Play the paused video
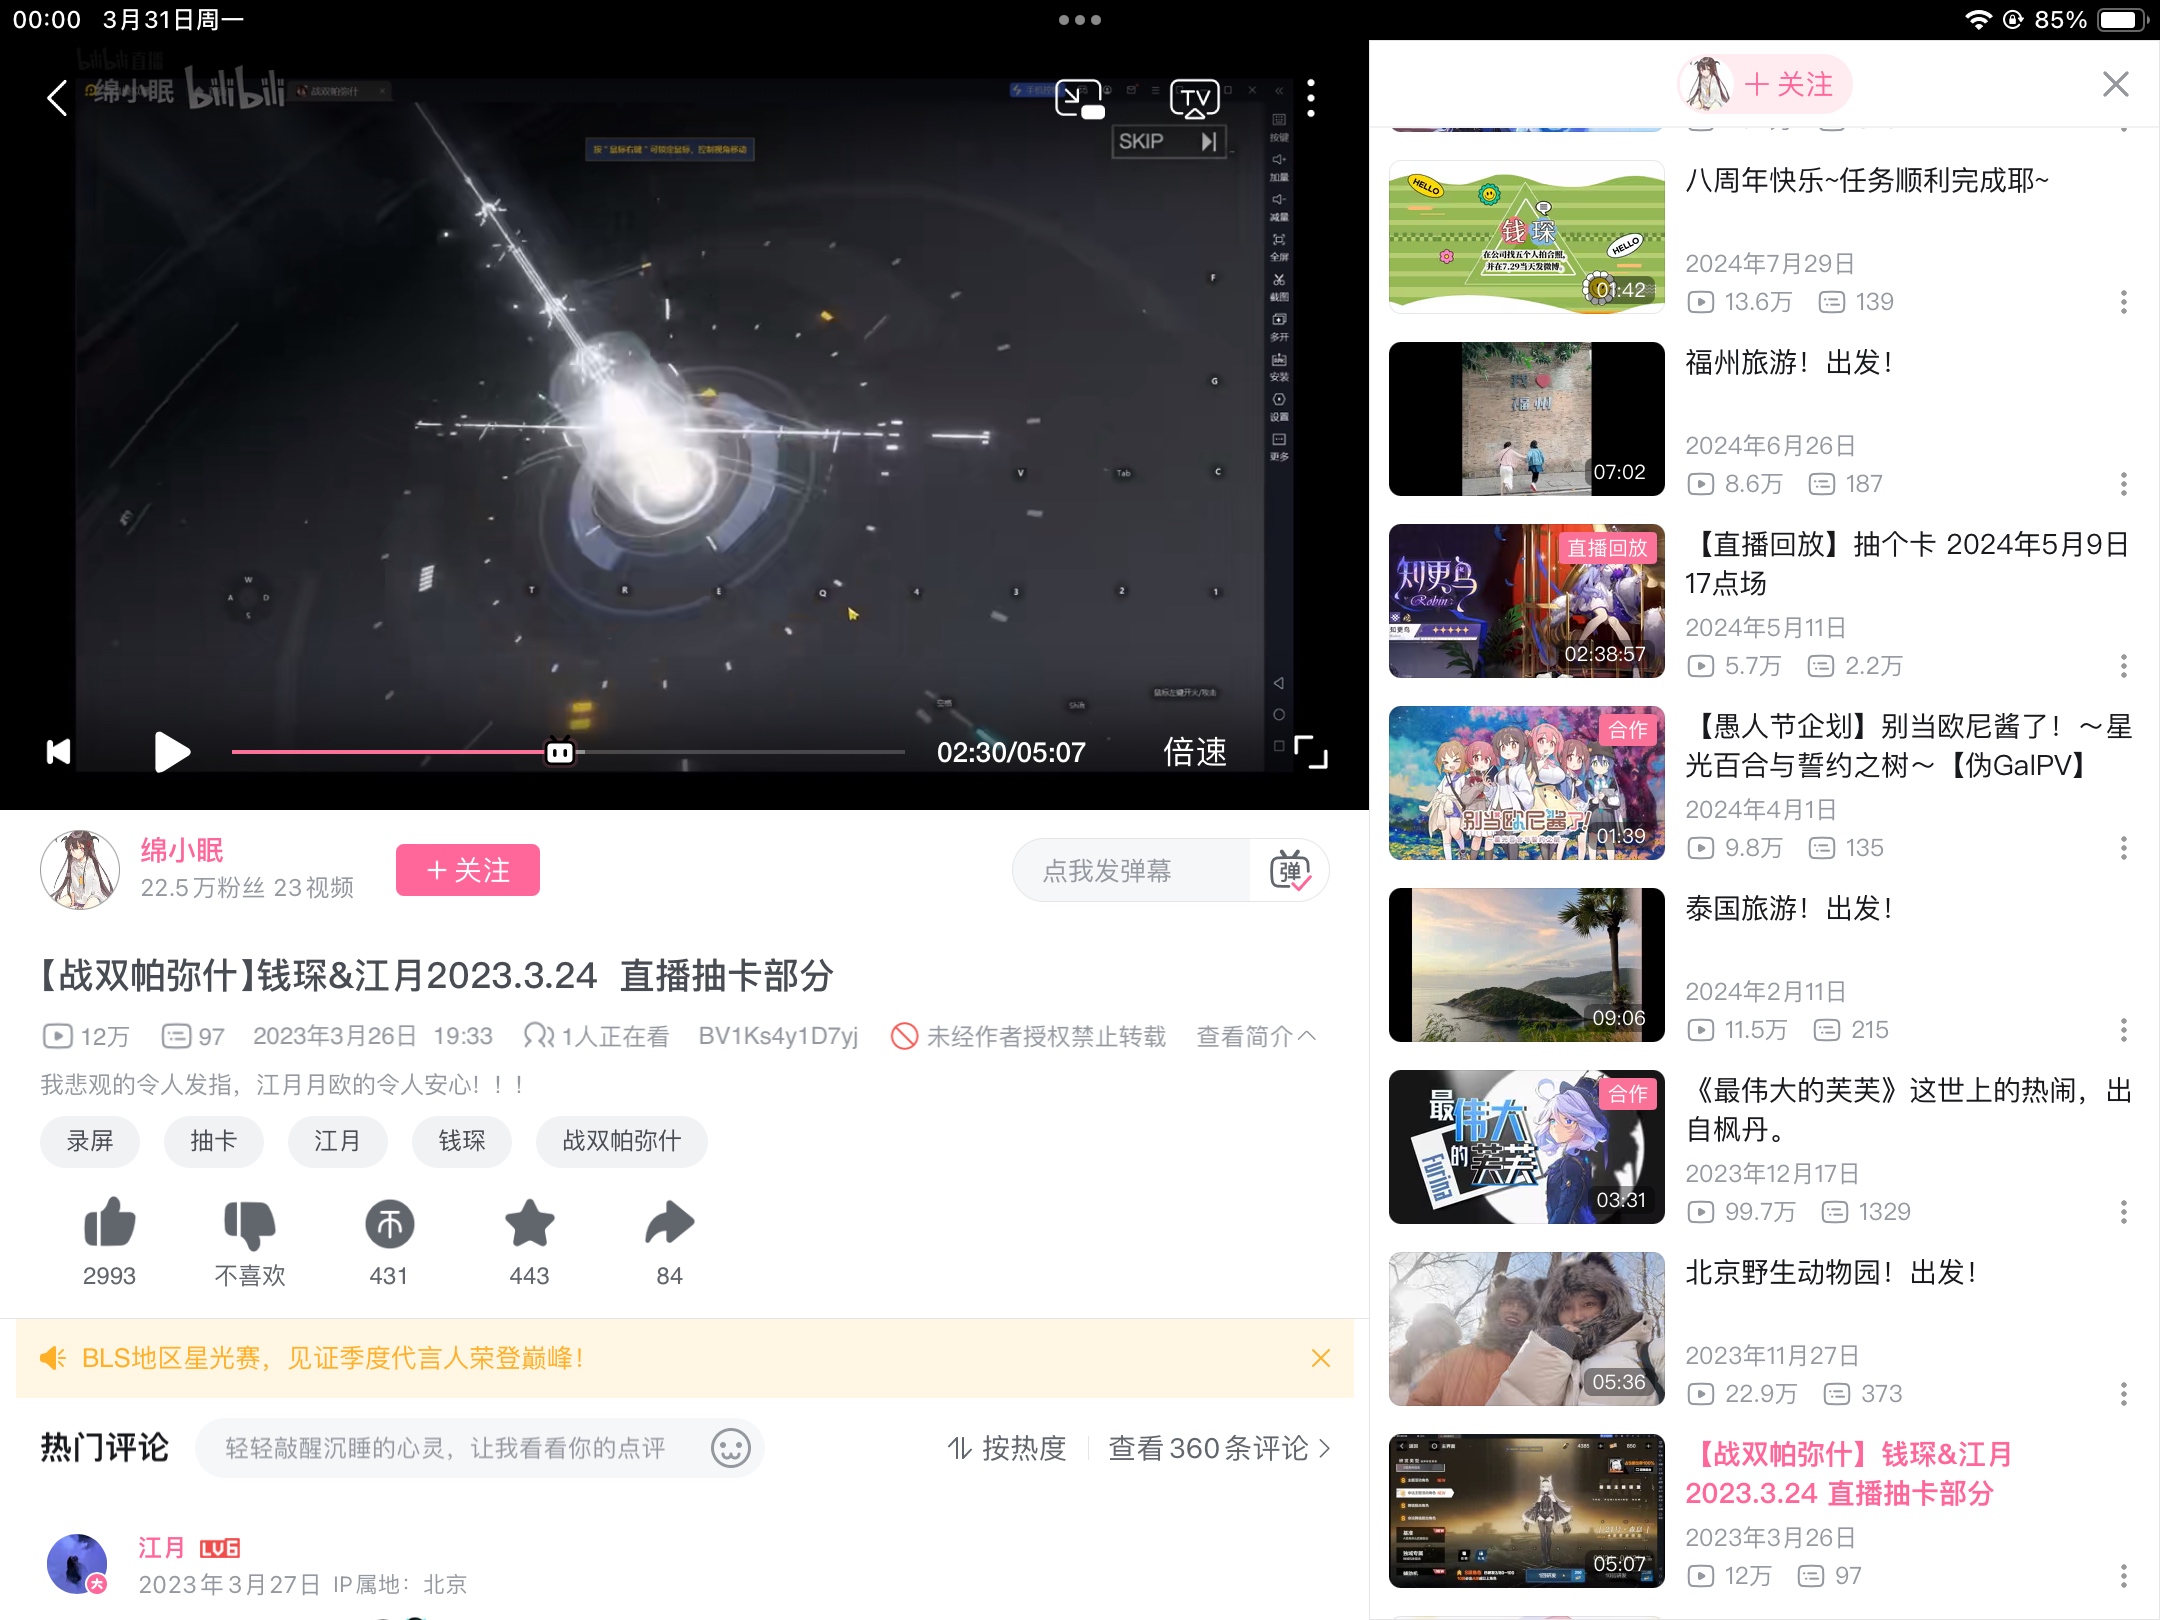Image resolution: width=2160 pixels, height=1620 pixels. pyautogui.click(x=171, y=752)
